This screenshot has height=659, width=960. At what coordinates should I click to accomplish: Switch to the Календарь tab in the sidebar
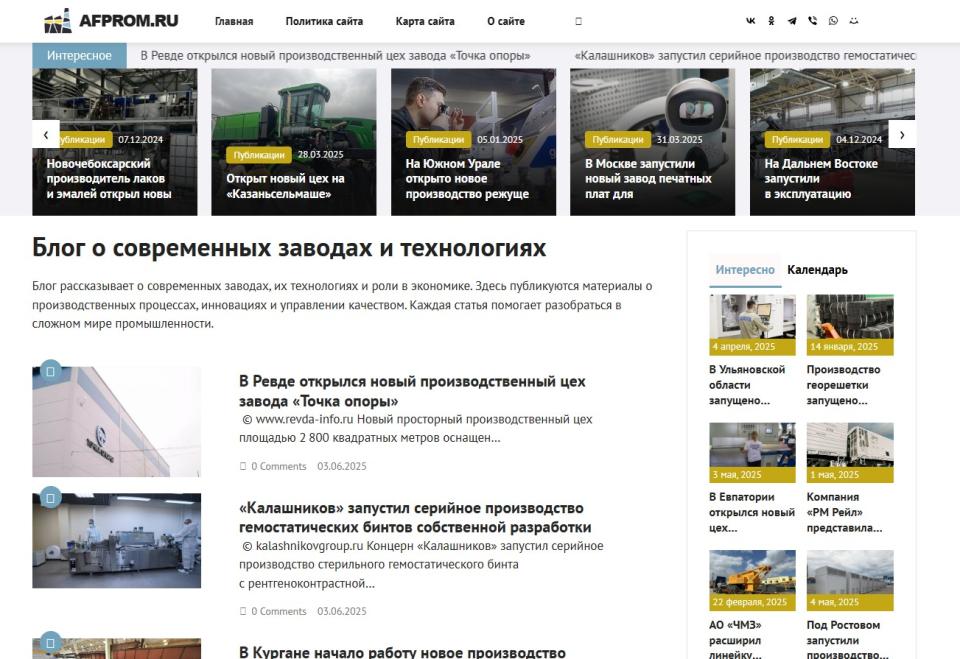tap(816, 269)
